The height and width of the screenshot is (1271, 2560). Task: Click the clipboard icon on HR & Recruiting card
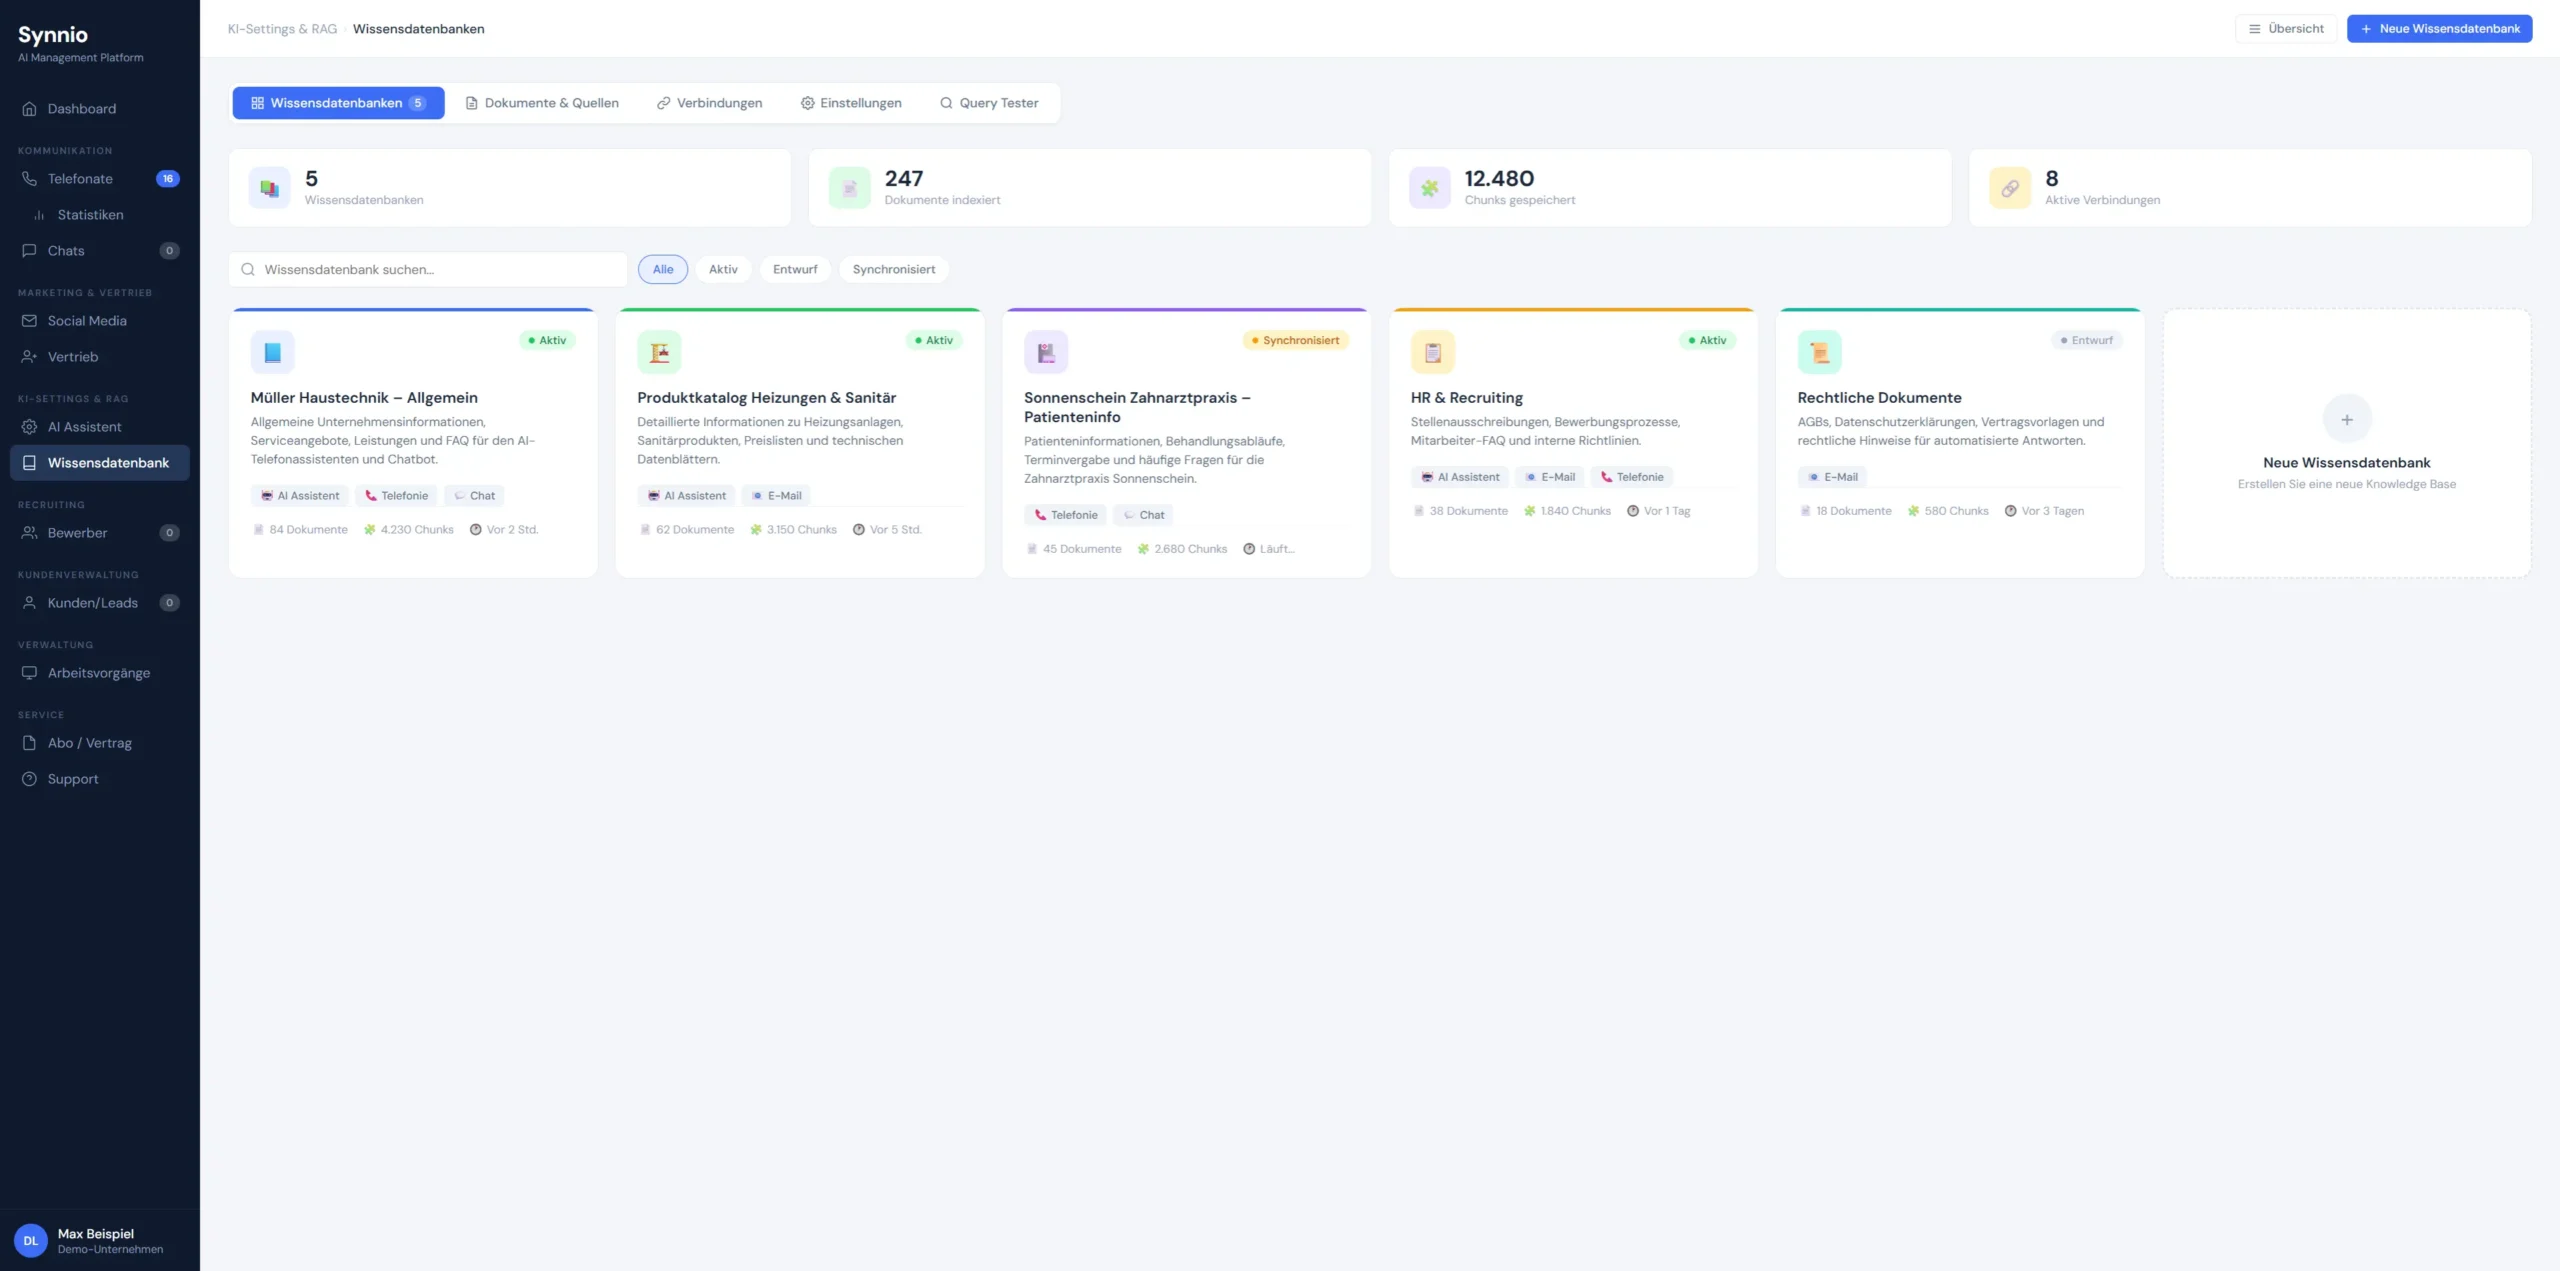(x=1432, y=352)
